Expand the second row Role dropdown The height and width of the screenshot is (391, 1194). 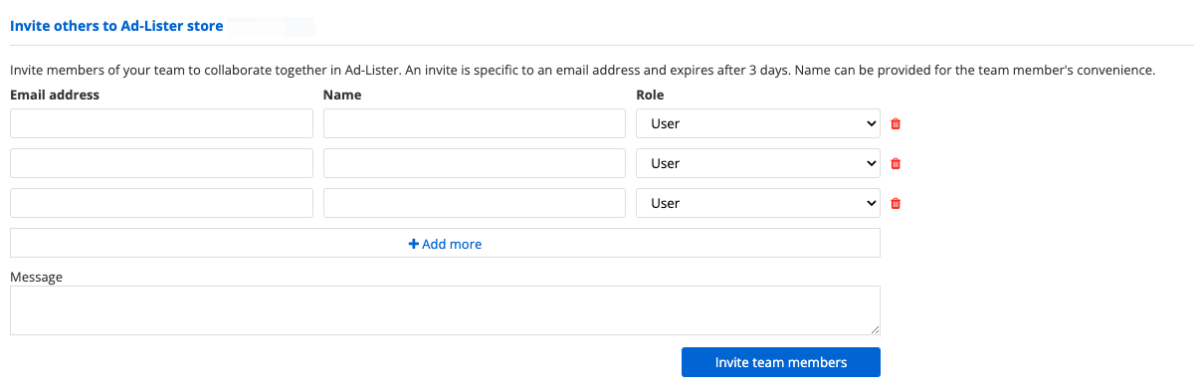758,163
